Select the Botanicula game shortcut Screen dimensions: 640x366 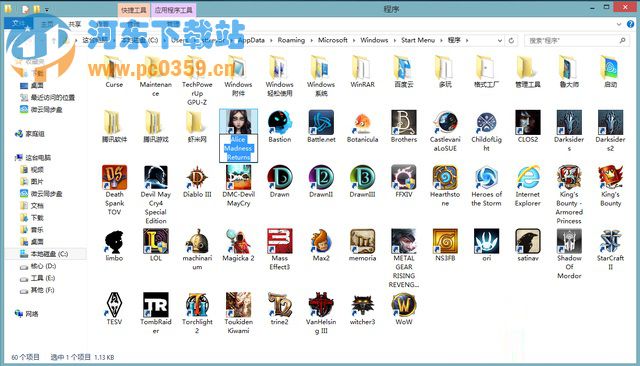(362, 122)
